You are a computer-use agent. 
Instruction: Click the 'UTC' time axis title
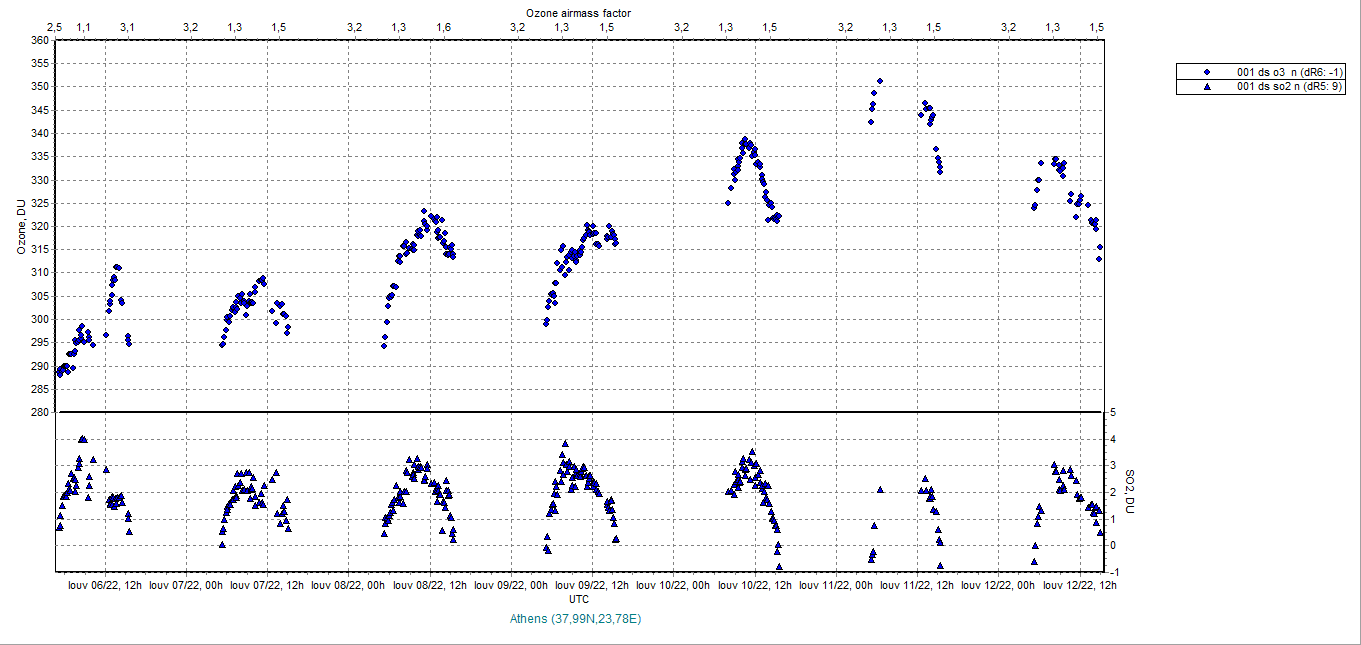coord(578,598)
